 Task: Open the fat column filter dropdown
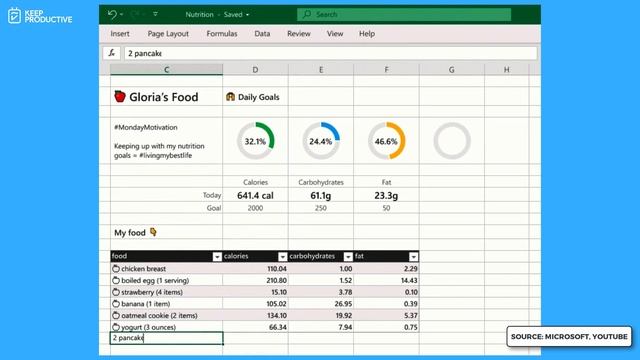(x=413, y=256)
